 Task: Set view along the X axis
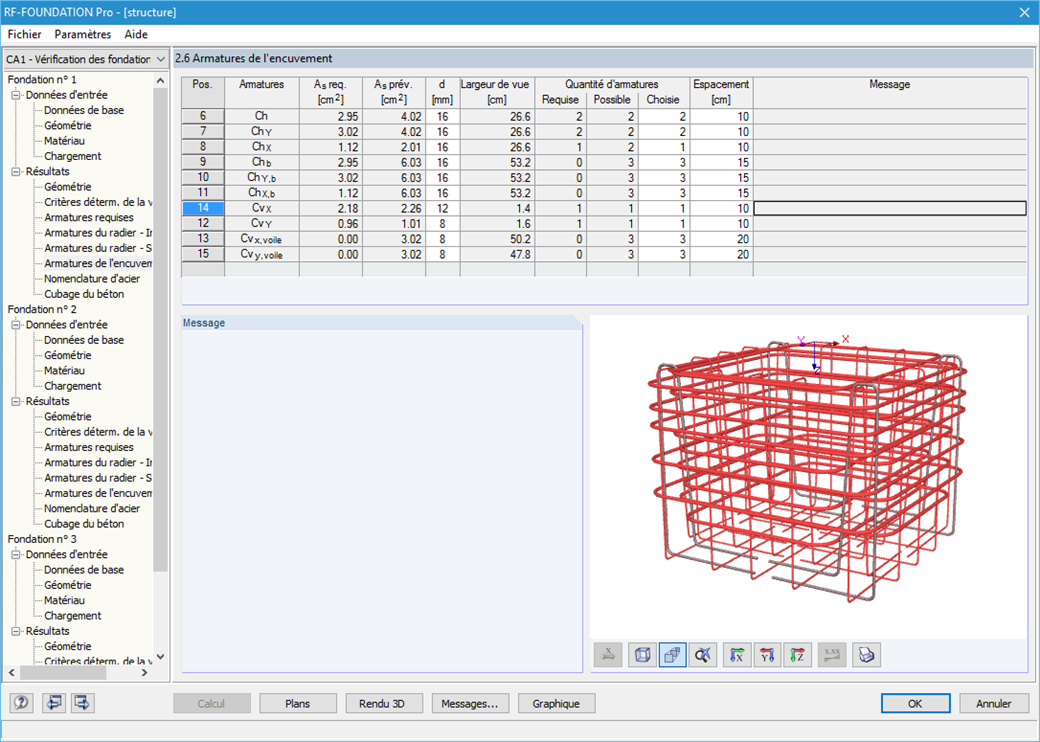point(737,655)
